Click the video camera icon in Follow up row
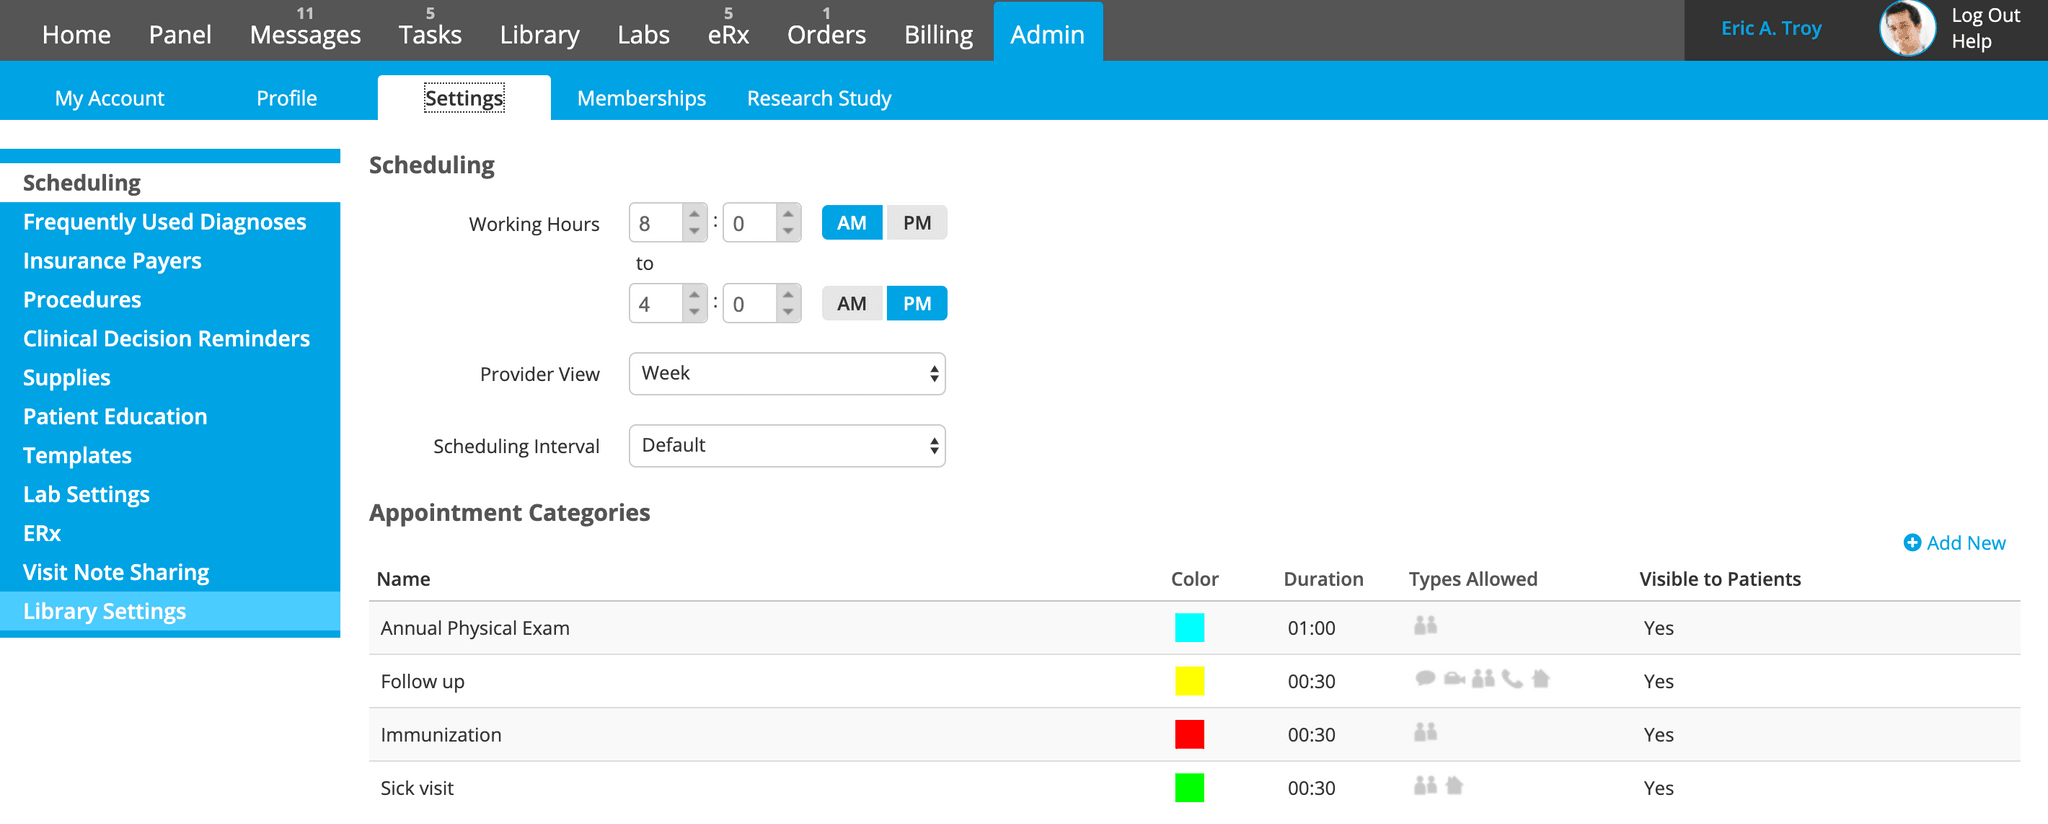This screenshot has height=824, width=2048. (x=1454, y=679)
